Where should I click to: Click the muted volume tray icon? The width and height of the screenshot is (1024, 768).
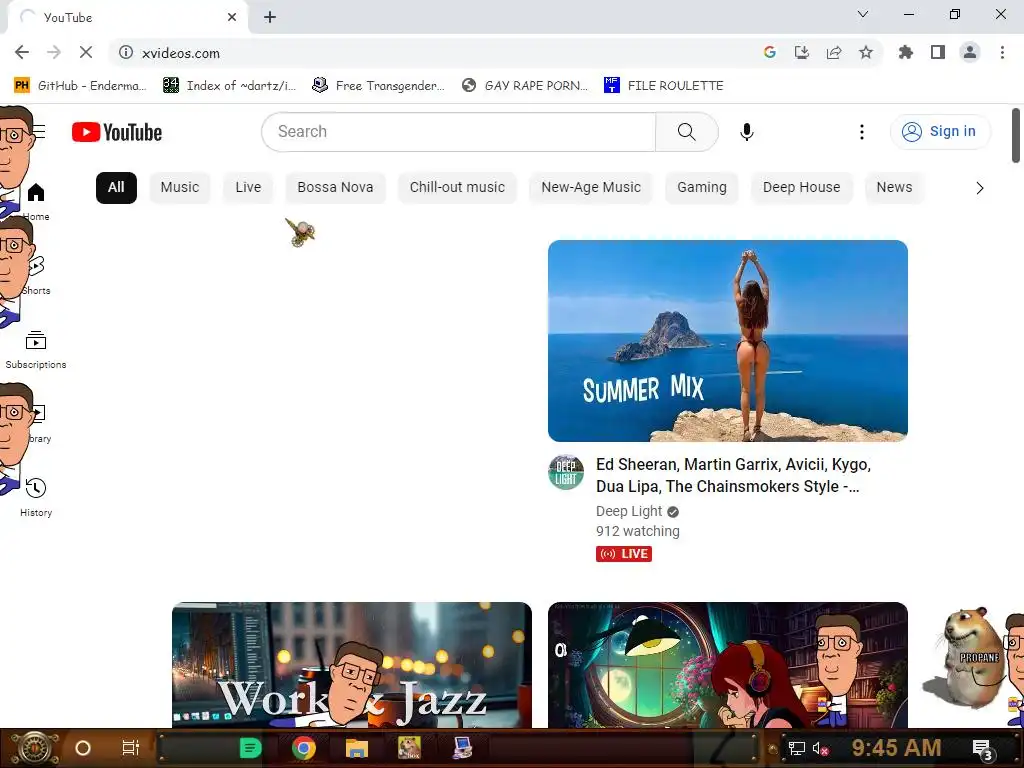coord(821,748)
